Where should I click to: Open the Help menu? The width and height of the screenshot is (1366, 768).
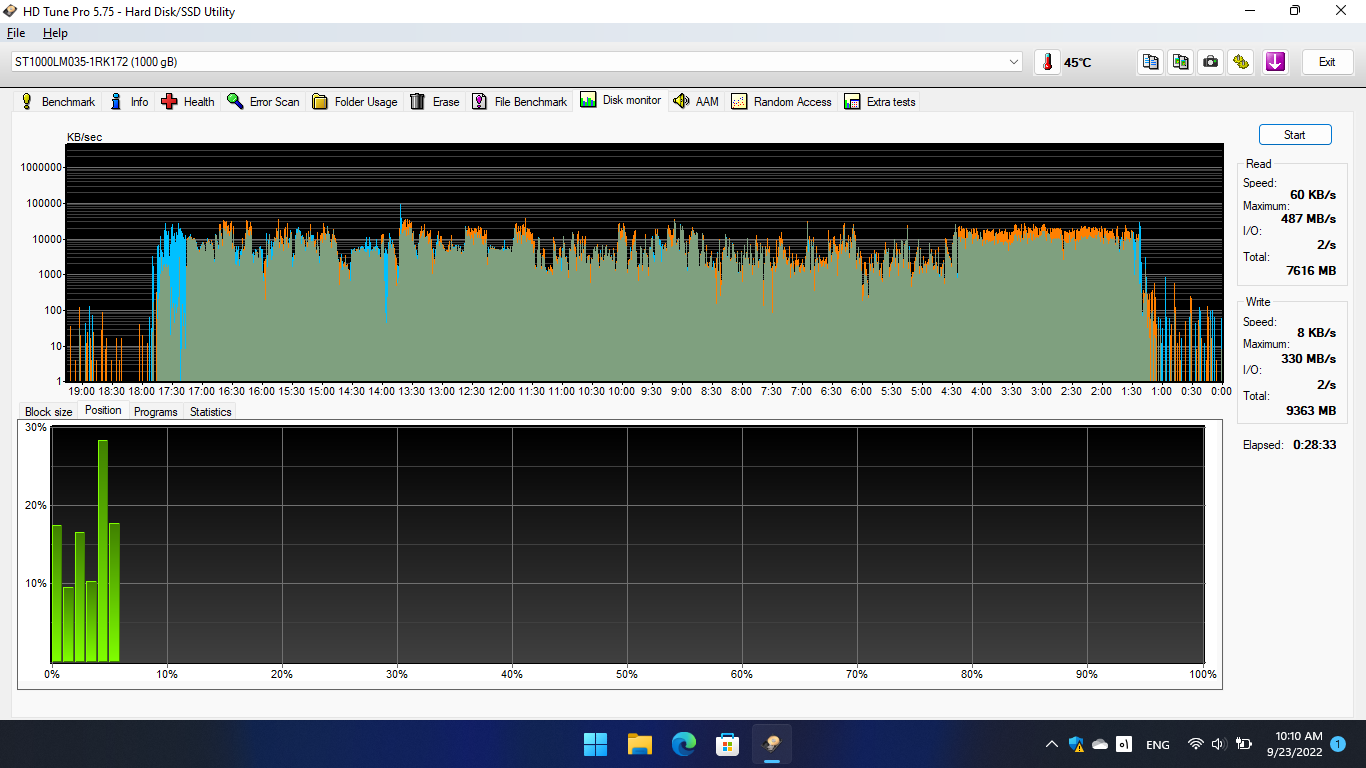pos(55,33)
